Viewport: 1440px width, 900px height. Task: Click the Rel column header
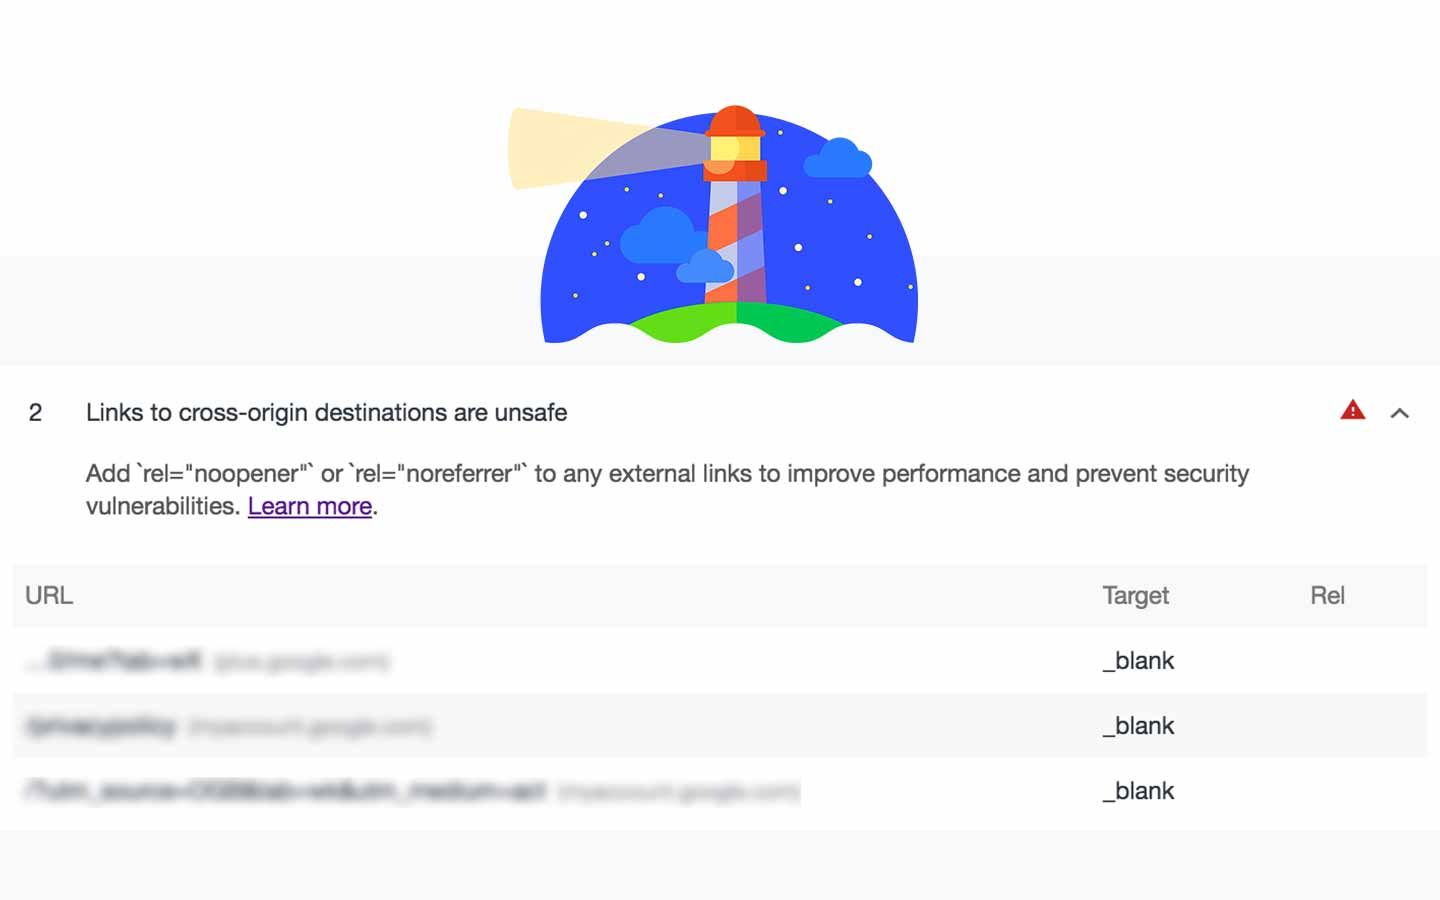click(1327, 595)
